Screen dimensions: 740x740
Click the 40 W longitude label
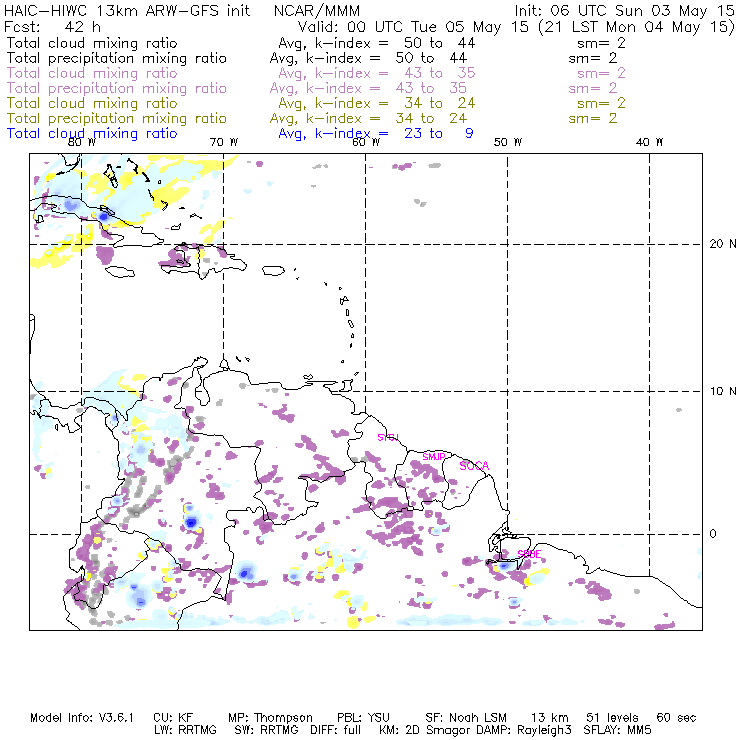(649, 142)
